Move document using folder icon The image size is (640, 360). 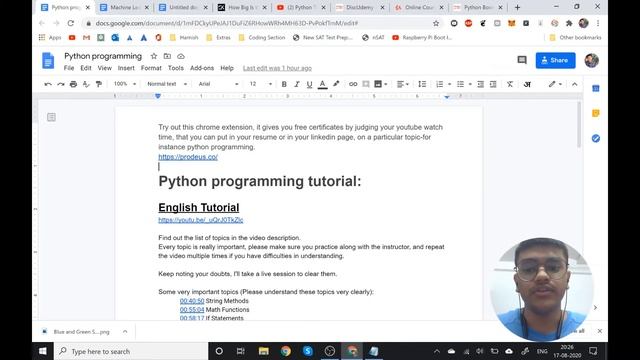(x=167, y=56)
